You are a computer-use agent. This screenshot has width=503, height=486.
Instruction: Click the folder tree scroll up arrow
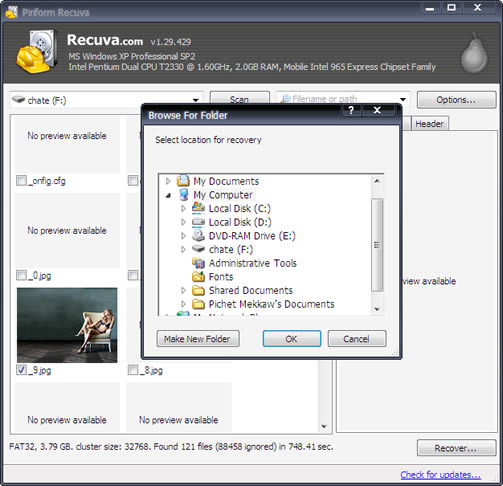pyautogui.click(x=377, y=181)
